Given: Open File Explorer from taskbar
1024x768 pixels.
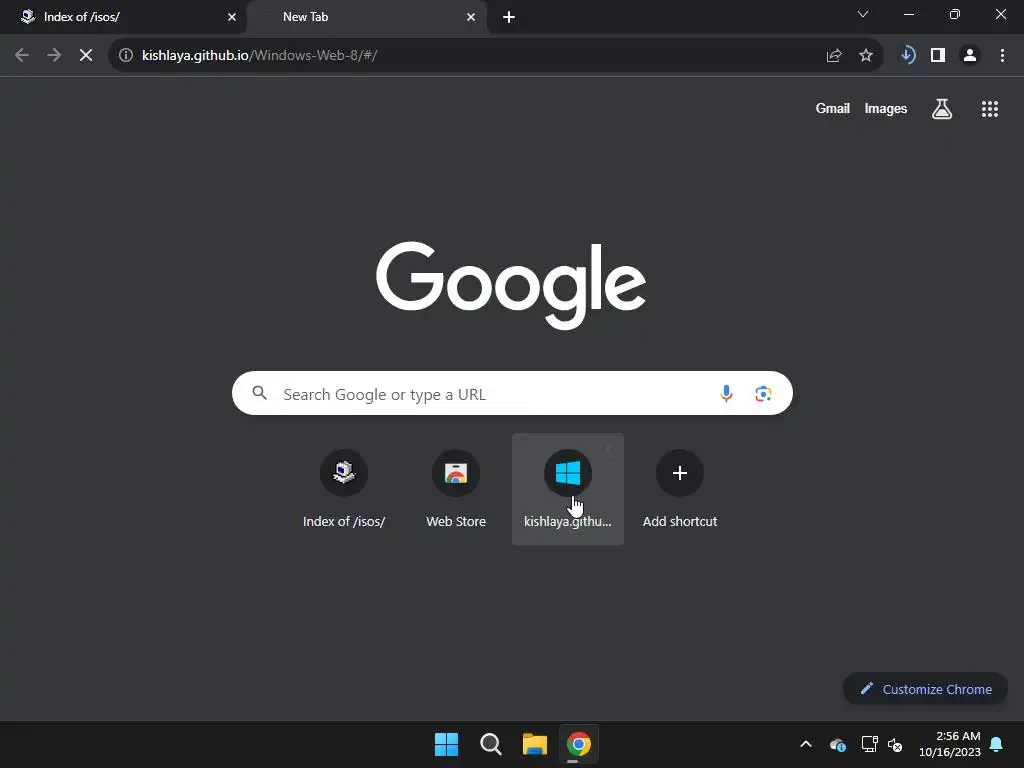Looking at the screenshot, I should point(535,744).
